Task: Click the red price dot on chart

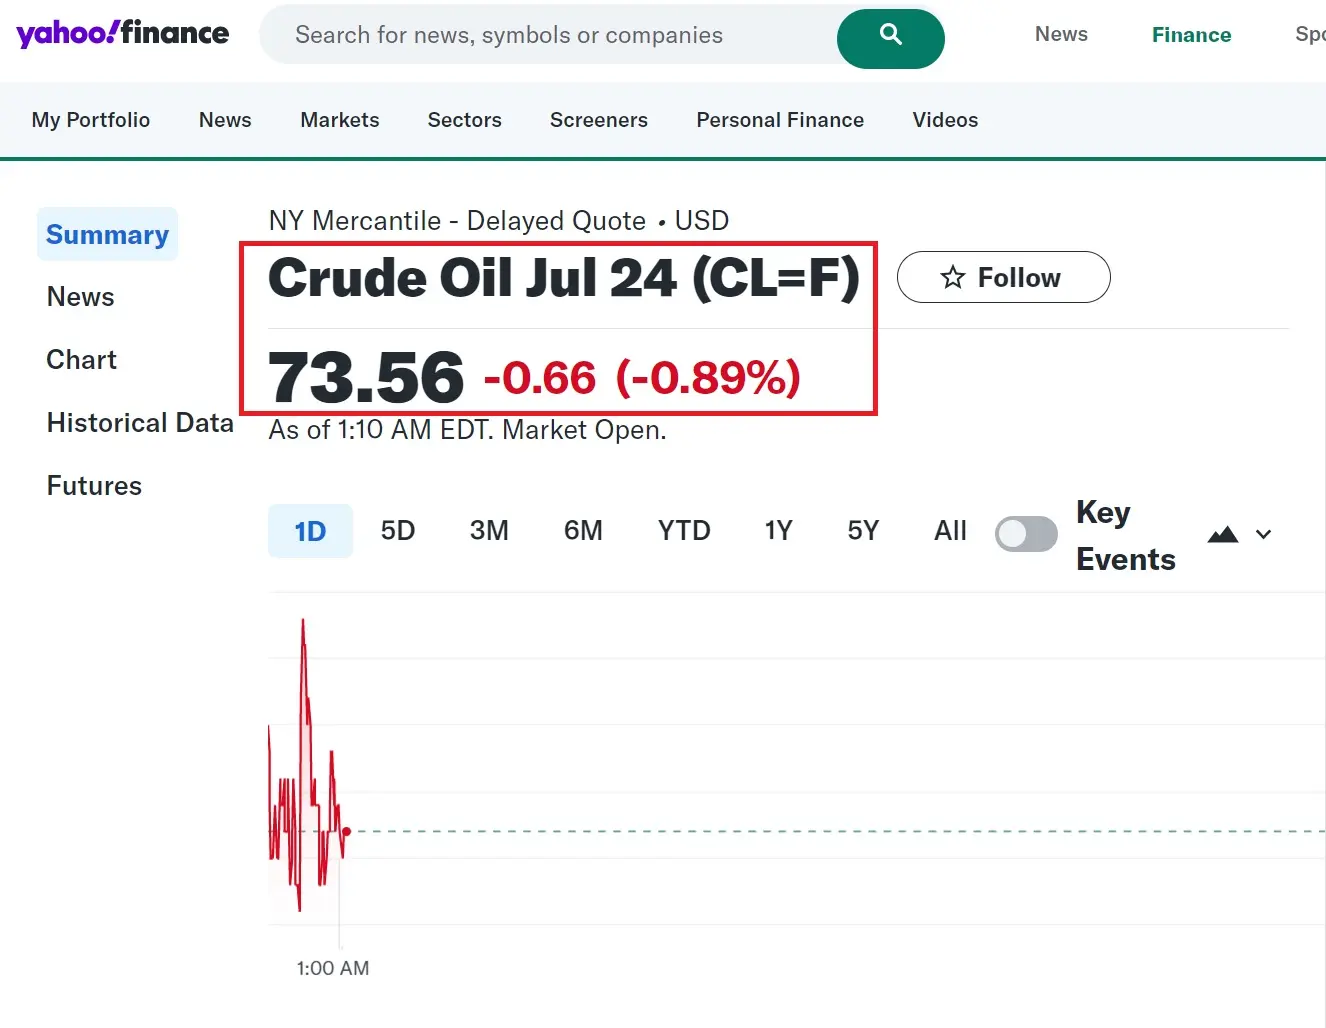Action: pos(346,831)
